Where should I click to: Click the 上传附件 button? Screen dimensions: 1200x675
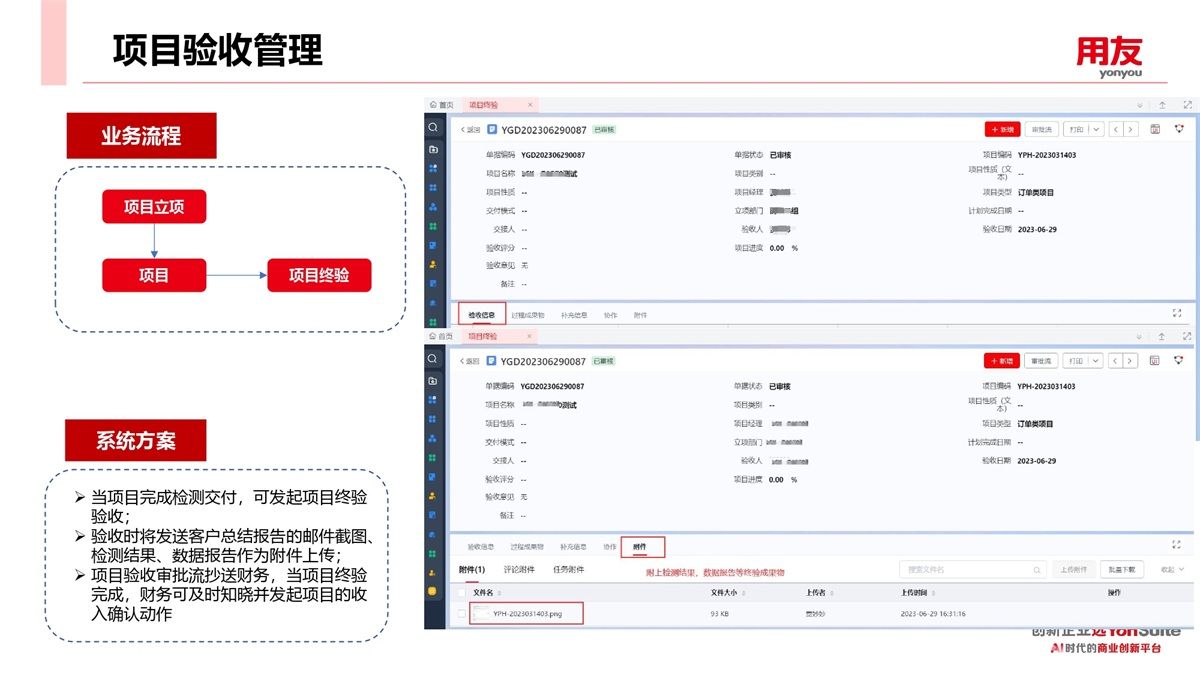tap(1075, 569)
